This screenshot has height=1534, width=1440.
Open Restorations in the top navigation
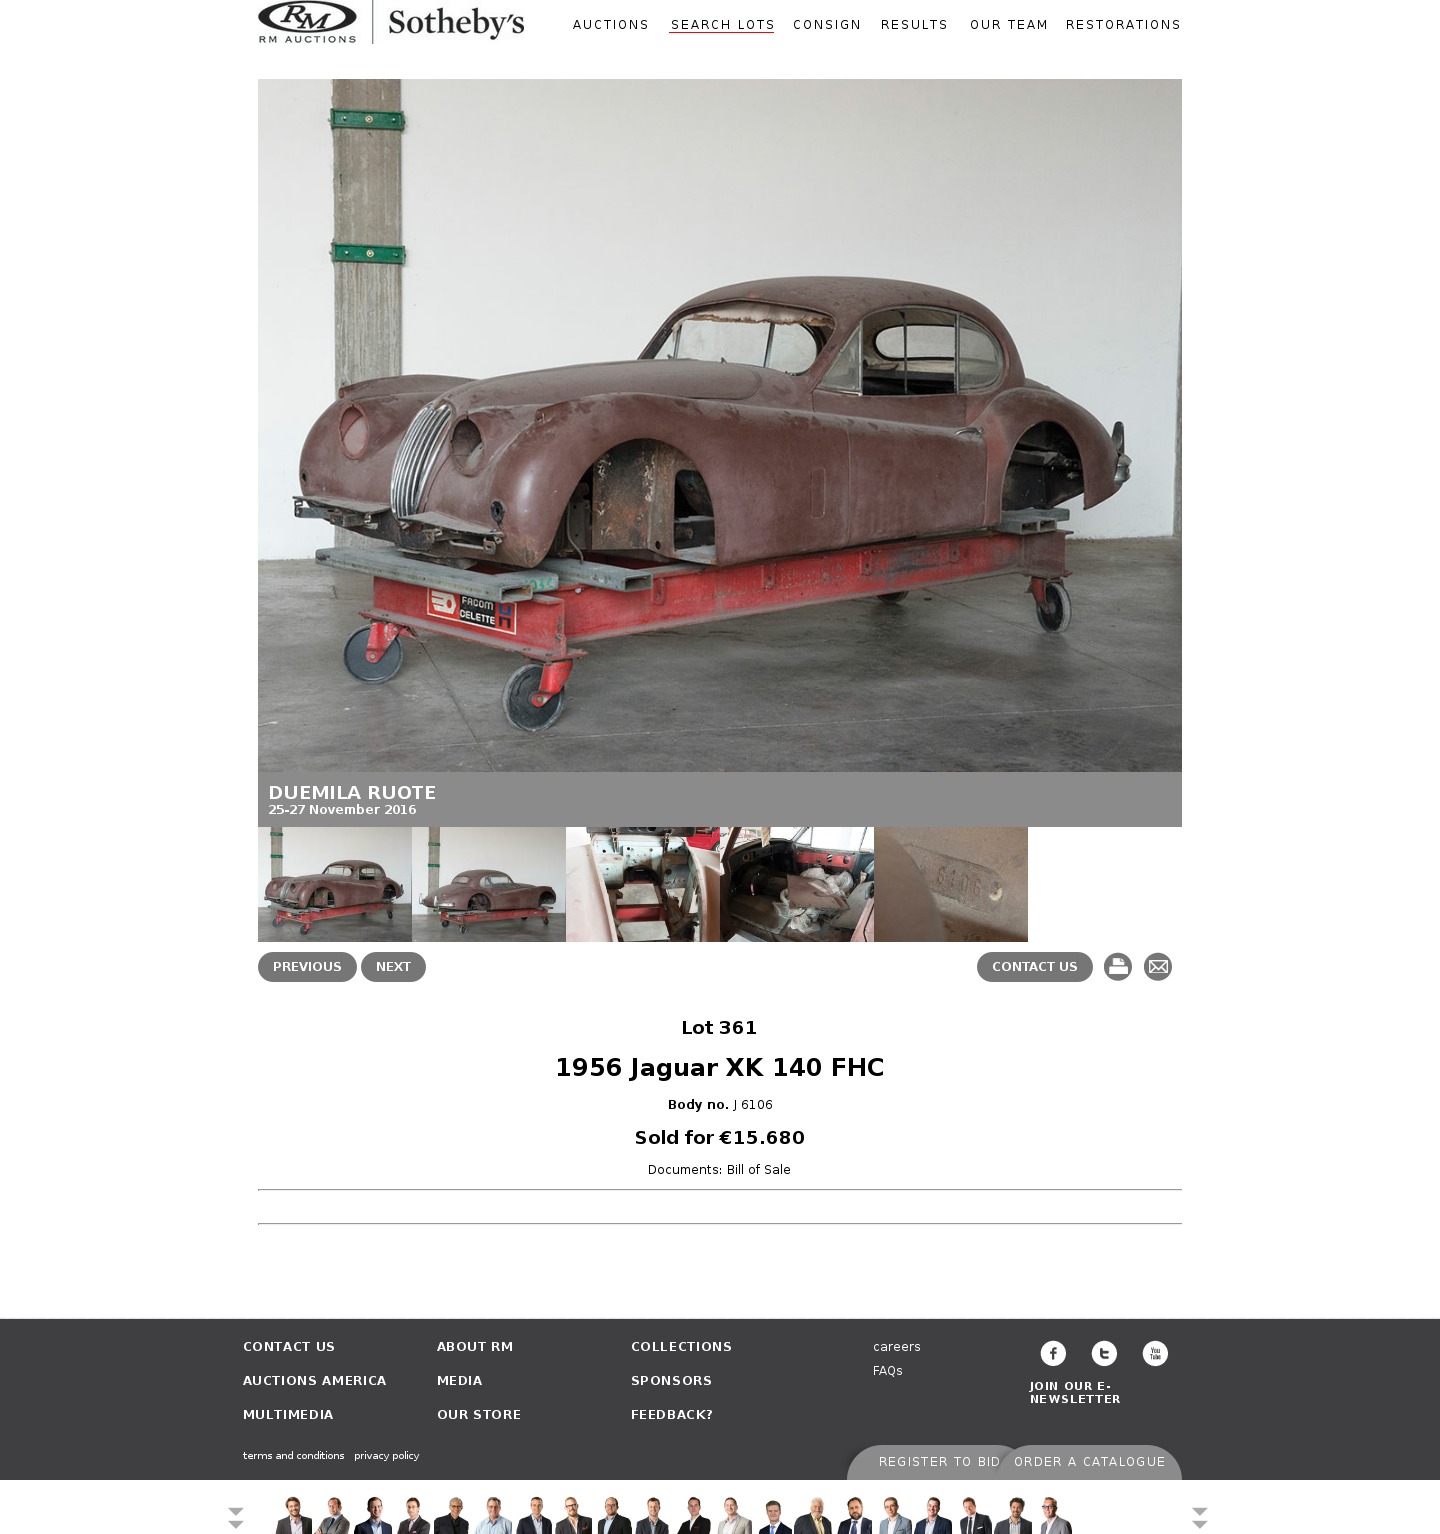[x=1123, y=25]
